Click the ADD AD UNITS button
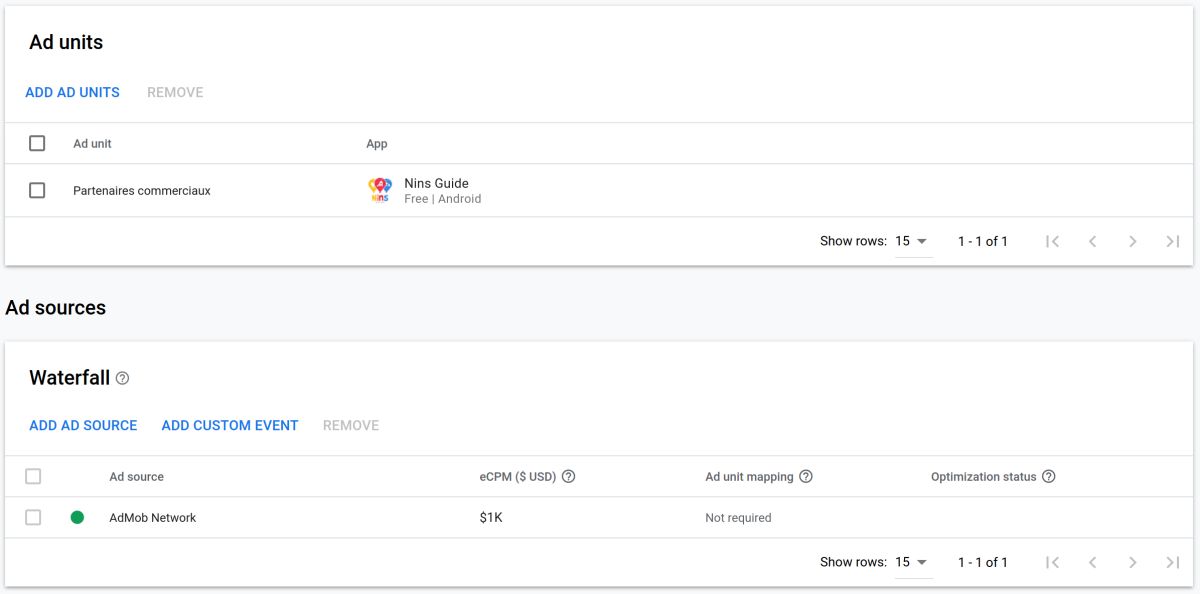1200x594 pixels. tap(72, 92)
